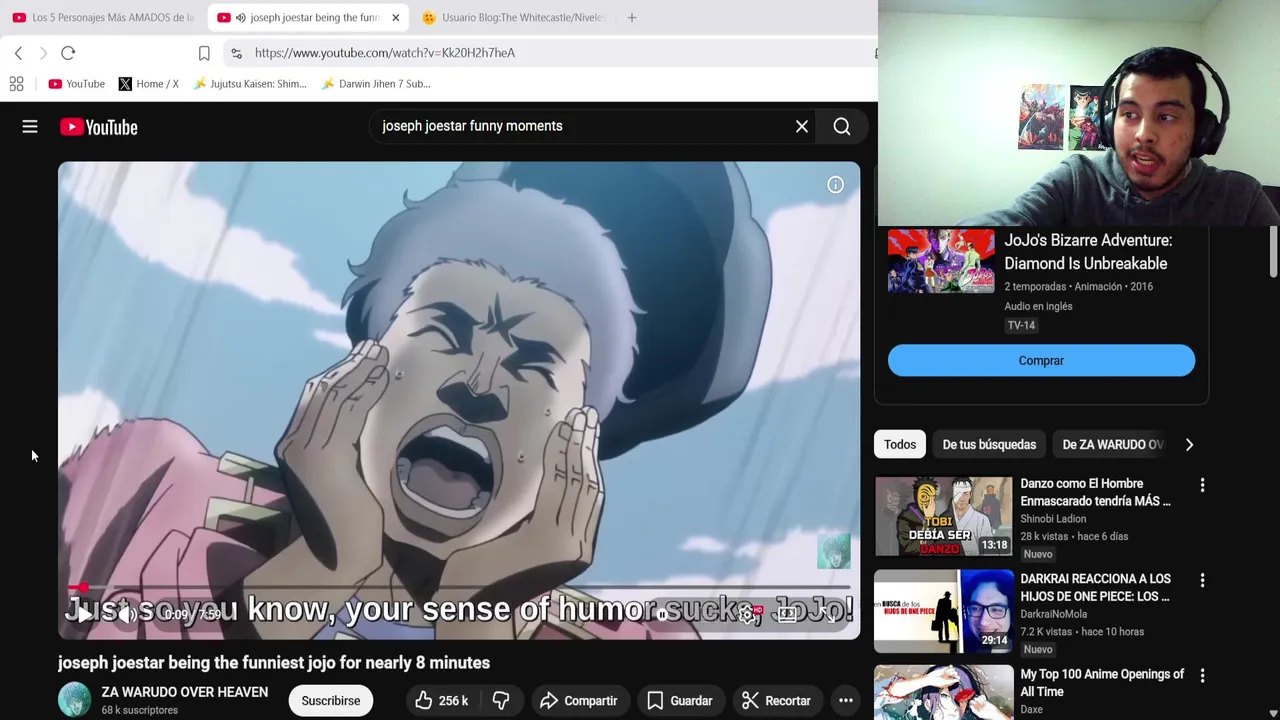
Task: Open the YouTube bookmark
Action: (77, 84)
